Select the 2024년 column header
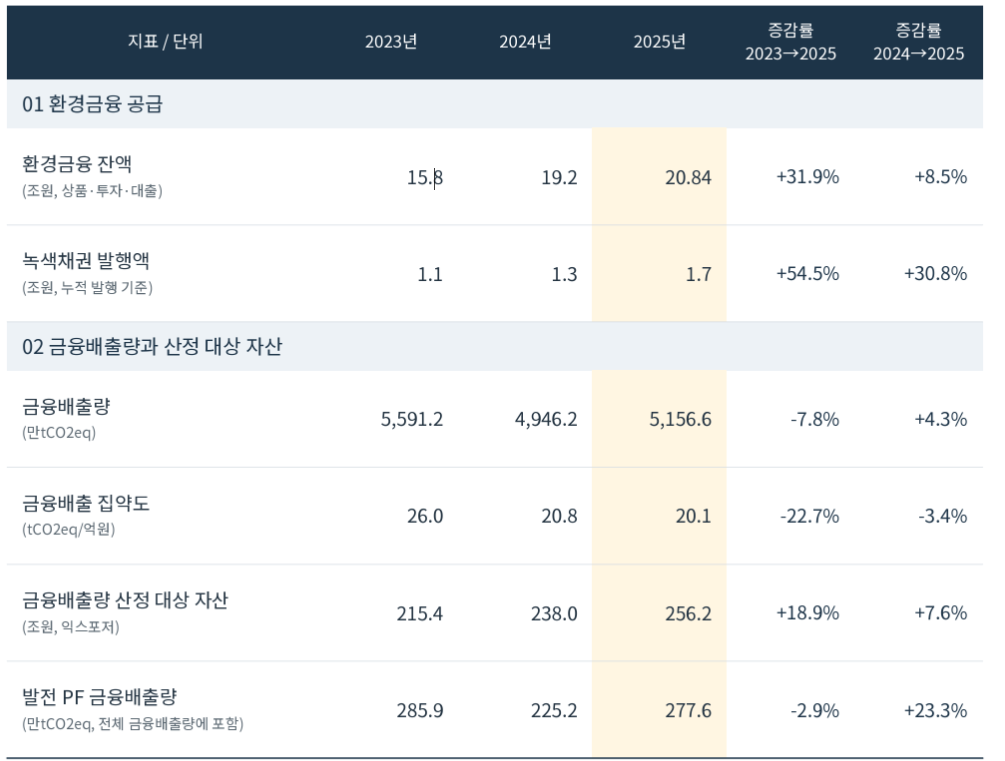This screenshot has width=1005, height=761. pyautogui.click(x=525, y=42)
